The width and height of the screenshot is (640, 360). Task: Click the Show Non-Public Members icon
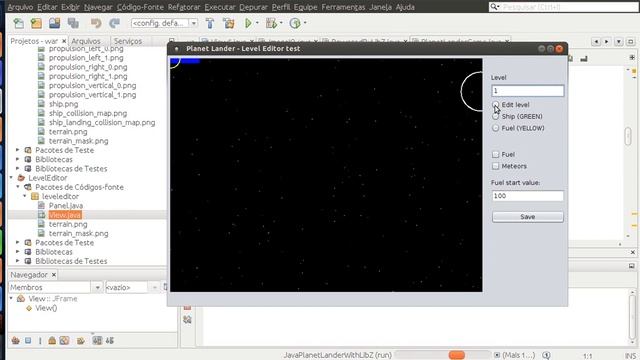click(x=52, y=340)
